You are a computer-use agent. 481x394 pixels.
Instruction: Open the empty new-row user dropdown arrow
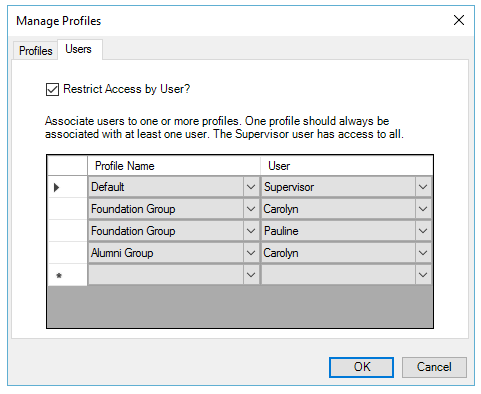tap(423, 275)
